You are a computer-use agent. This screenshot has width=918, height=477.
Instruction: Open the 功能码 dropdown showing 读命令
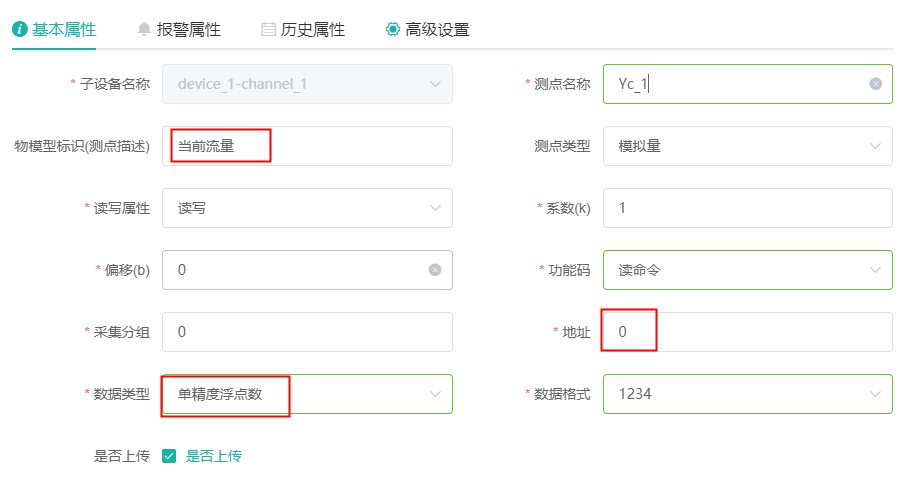click(747, 270)
